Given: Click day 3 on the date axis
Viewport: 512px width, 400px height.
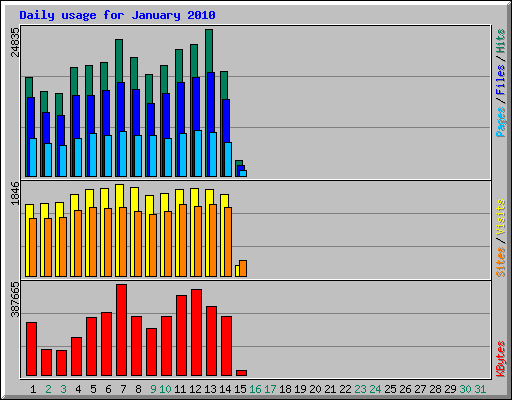Looking at the screenshot, I should [x=63, y=389].
